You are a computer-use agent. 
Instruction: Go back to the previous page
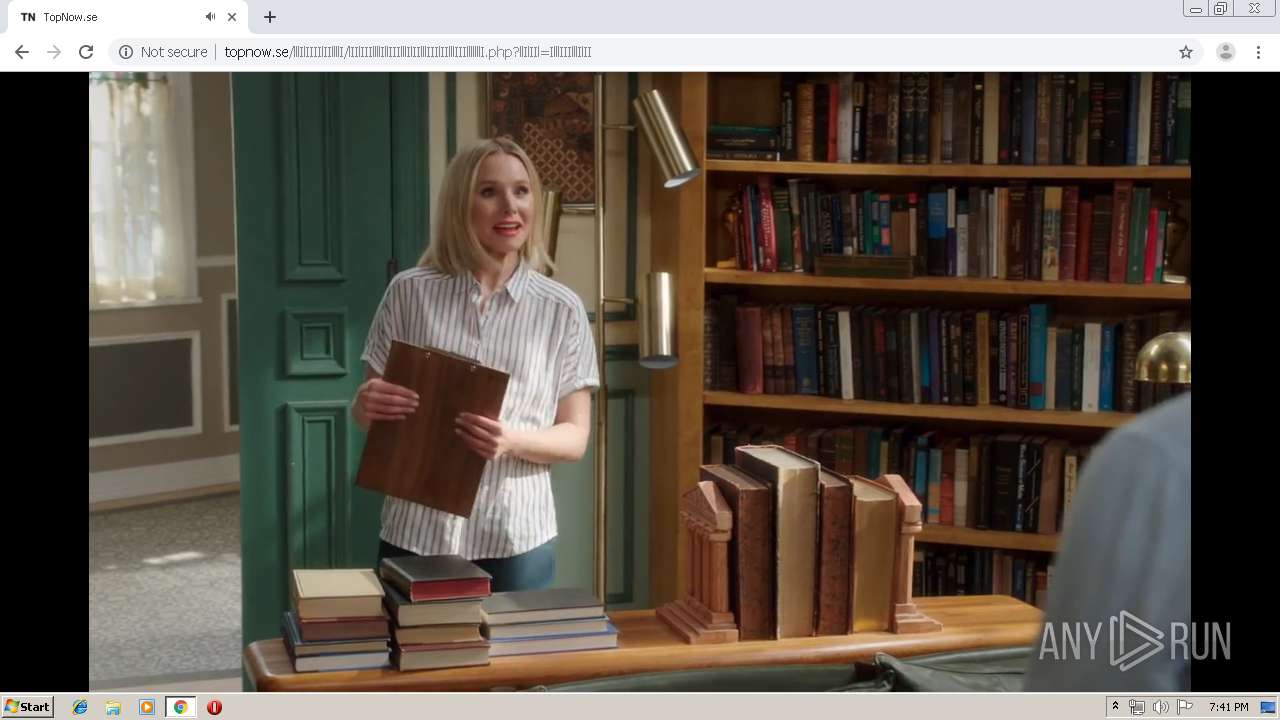click(x=22, y=52)
